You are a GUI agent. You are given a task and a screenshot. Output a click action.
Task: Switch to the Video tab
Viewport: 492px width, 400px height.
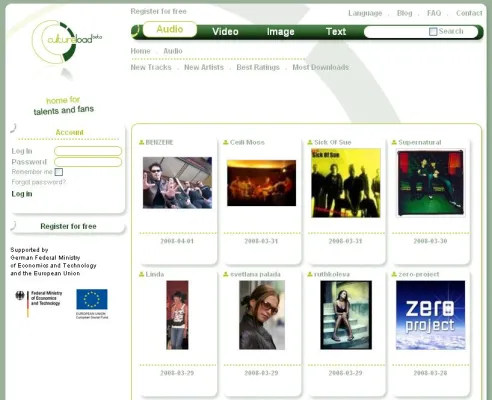coord(225,32)
